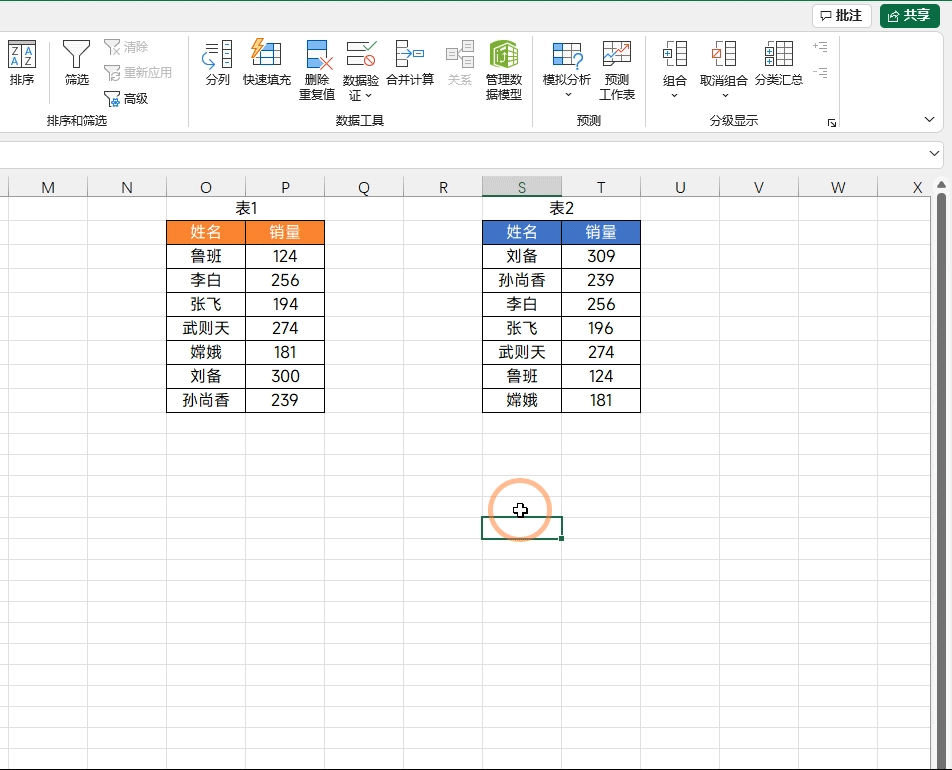Open Subtotal (分类汇总)
Image resolution: width=952 pixels, height=770 pixels.
[x=779, y=63]
